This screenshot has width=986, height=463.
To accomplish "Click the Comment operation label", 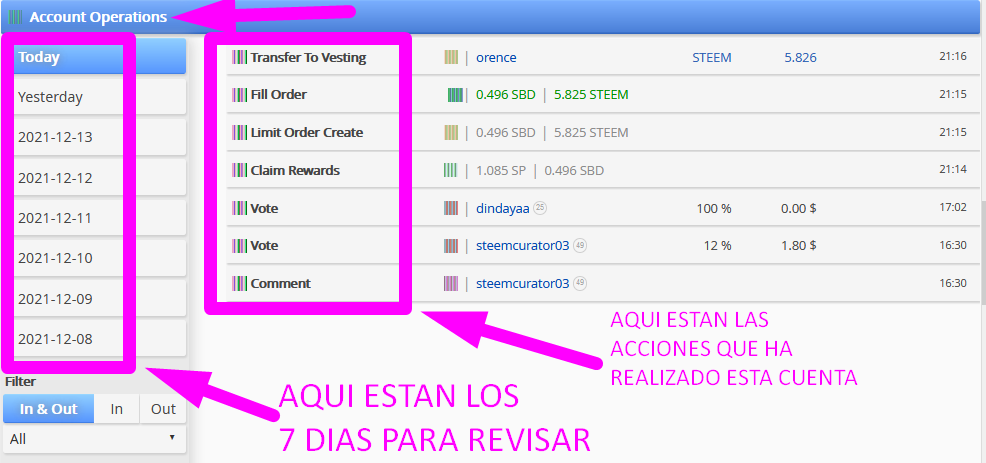I will pyautogui.click(x=280, y=284).
